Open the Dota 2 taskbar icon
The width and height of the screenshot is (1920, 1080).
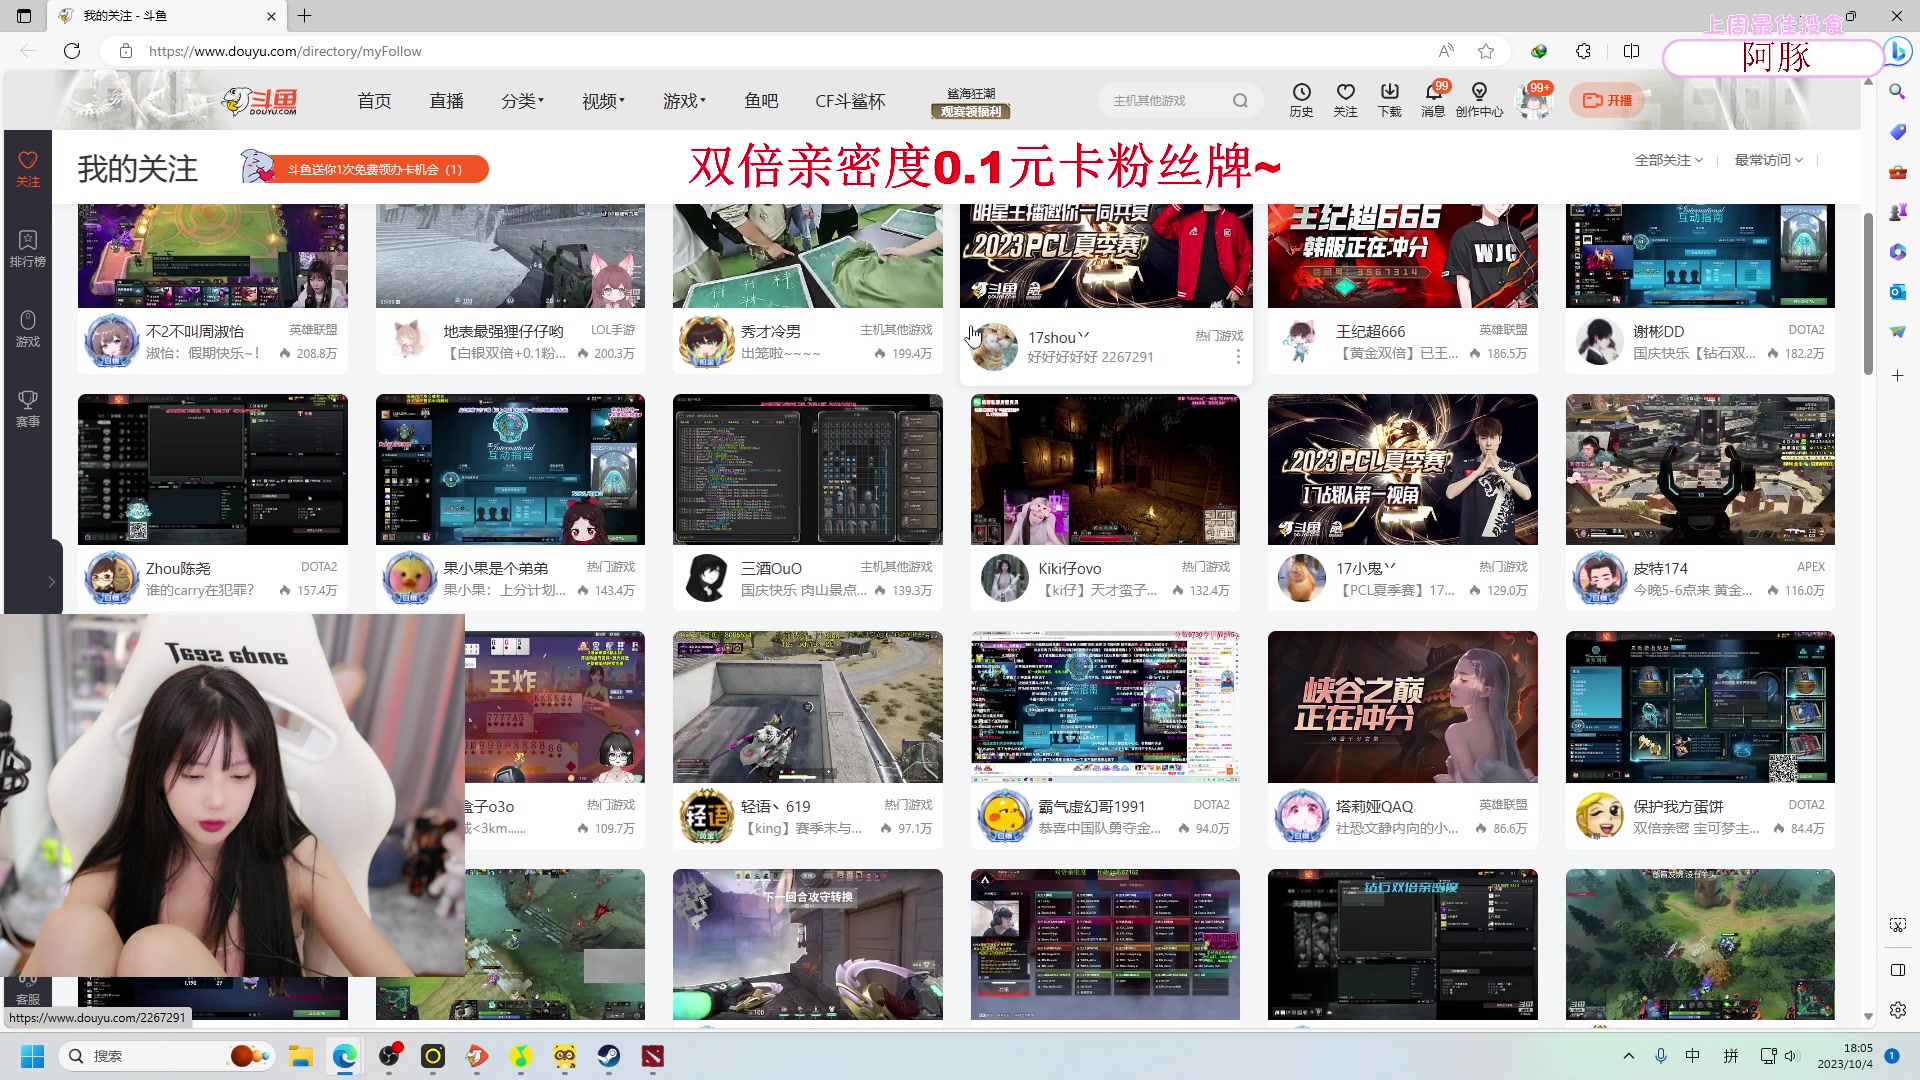(653, 1056)
